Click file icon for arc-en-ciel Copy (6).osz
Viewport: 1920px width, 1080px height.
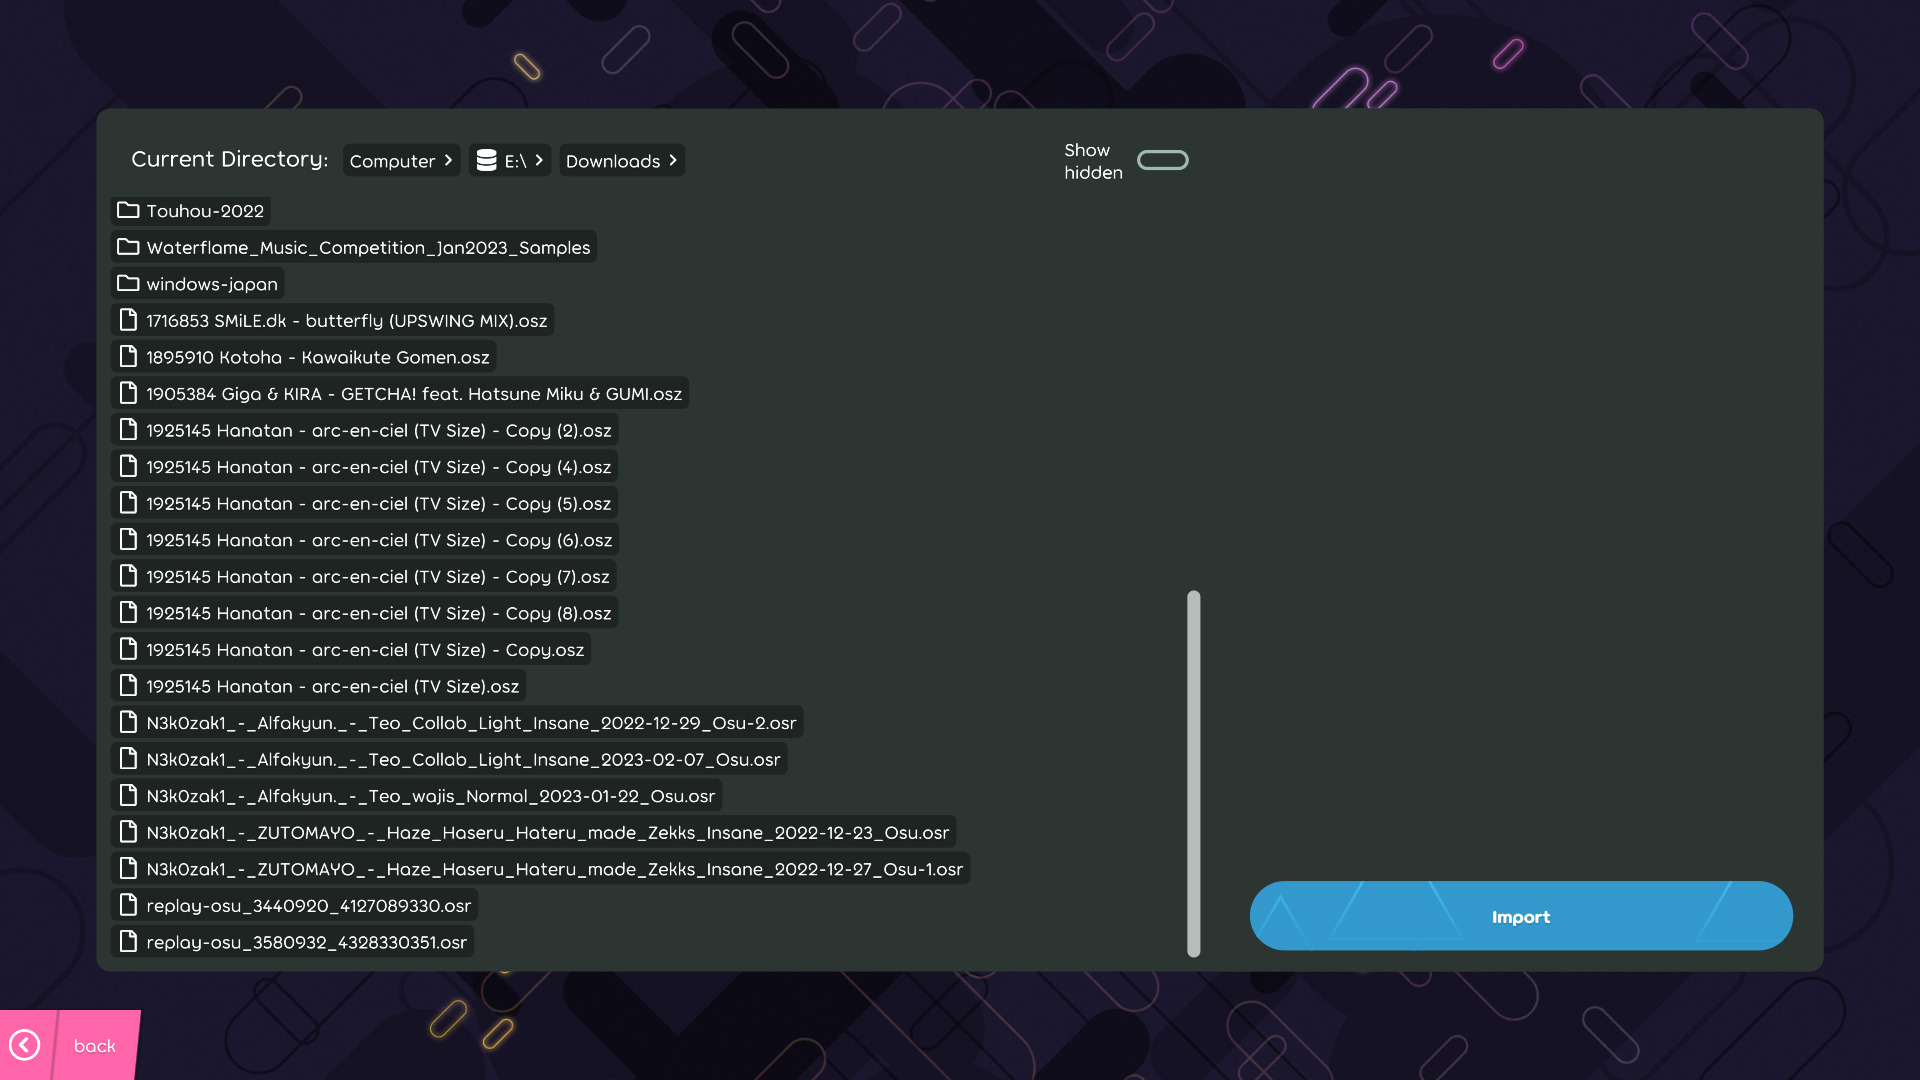[128, 540]
